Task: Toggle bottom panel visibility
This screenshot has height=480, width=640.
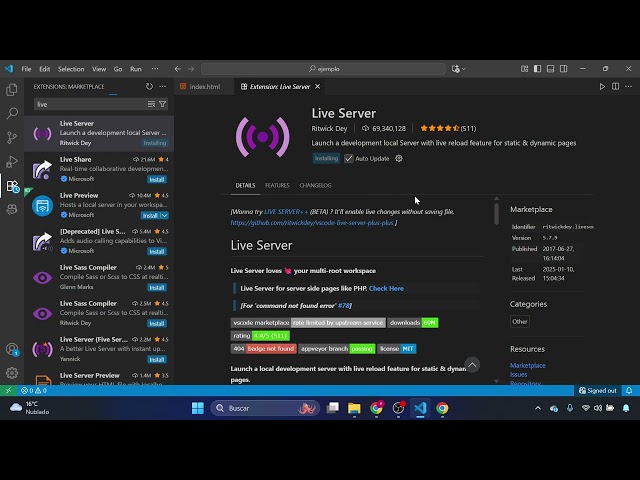Action: click(x=551, y=69)
